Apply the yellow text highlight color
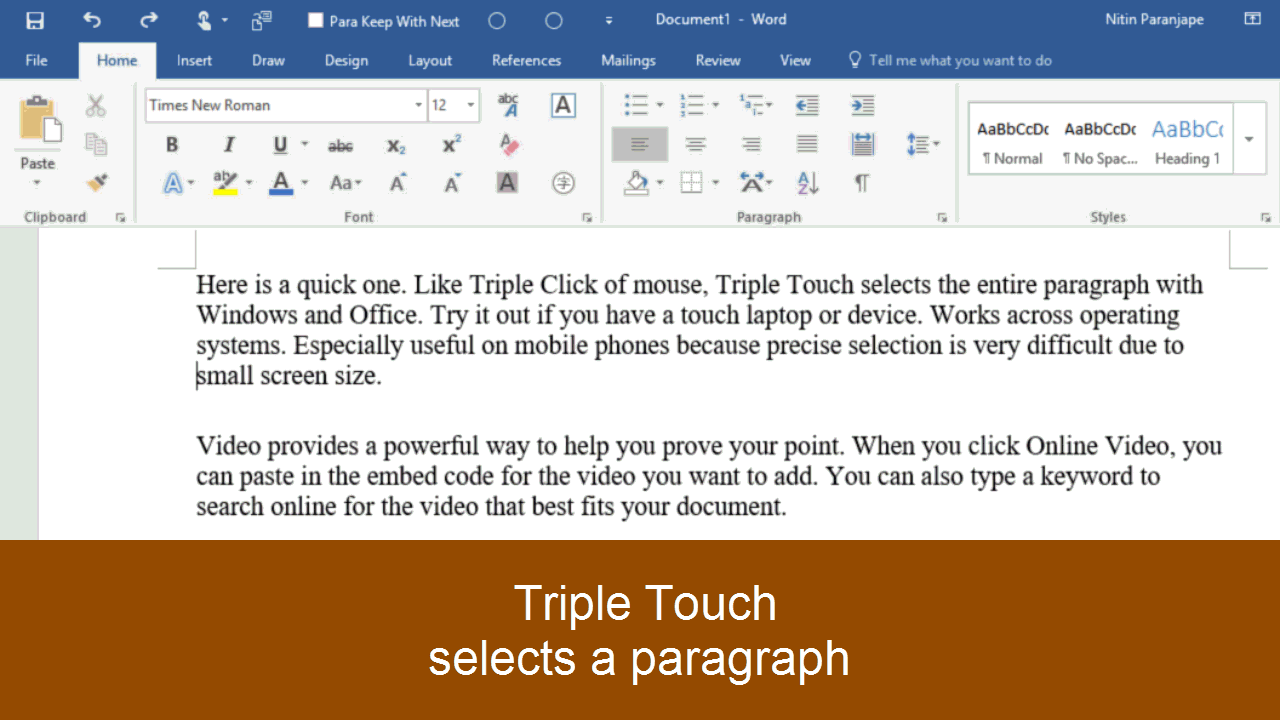 point(225,183)
